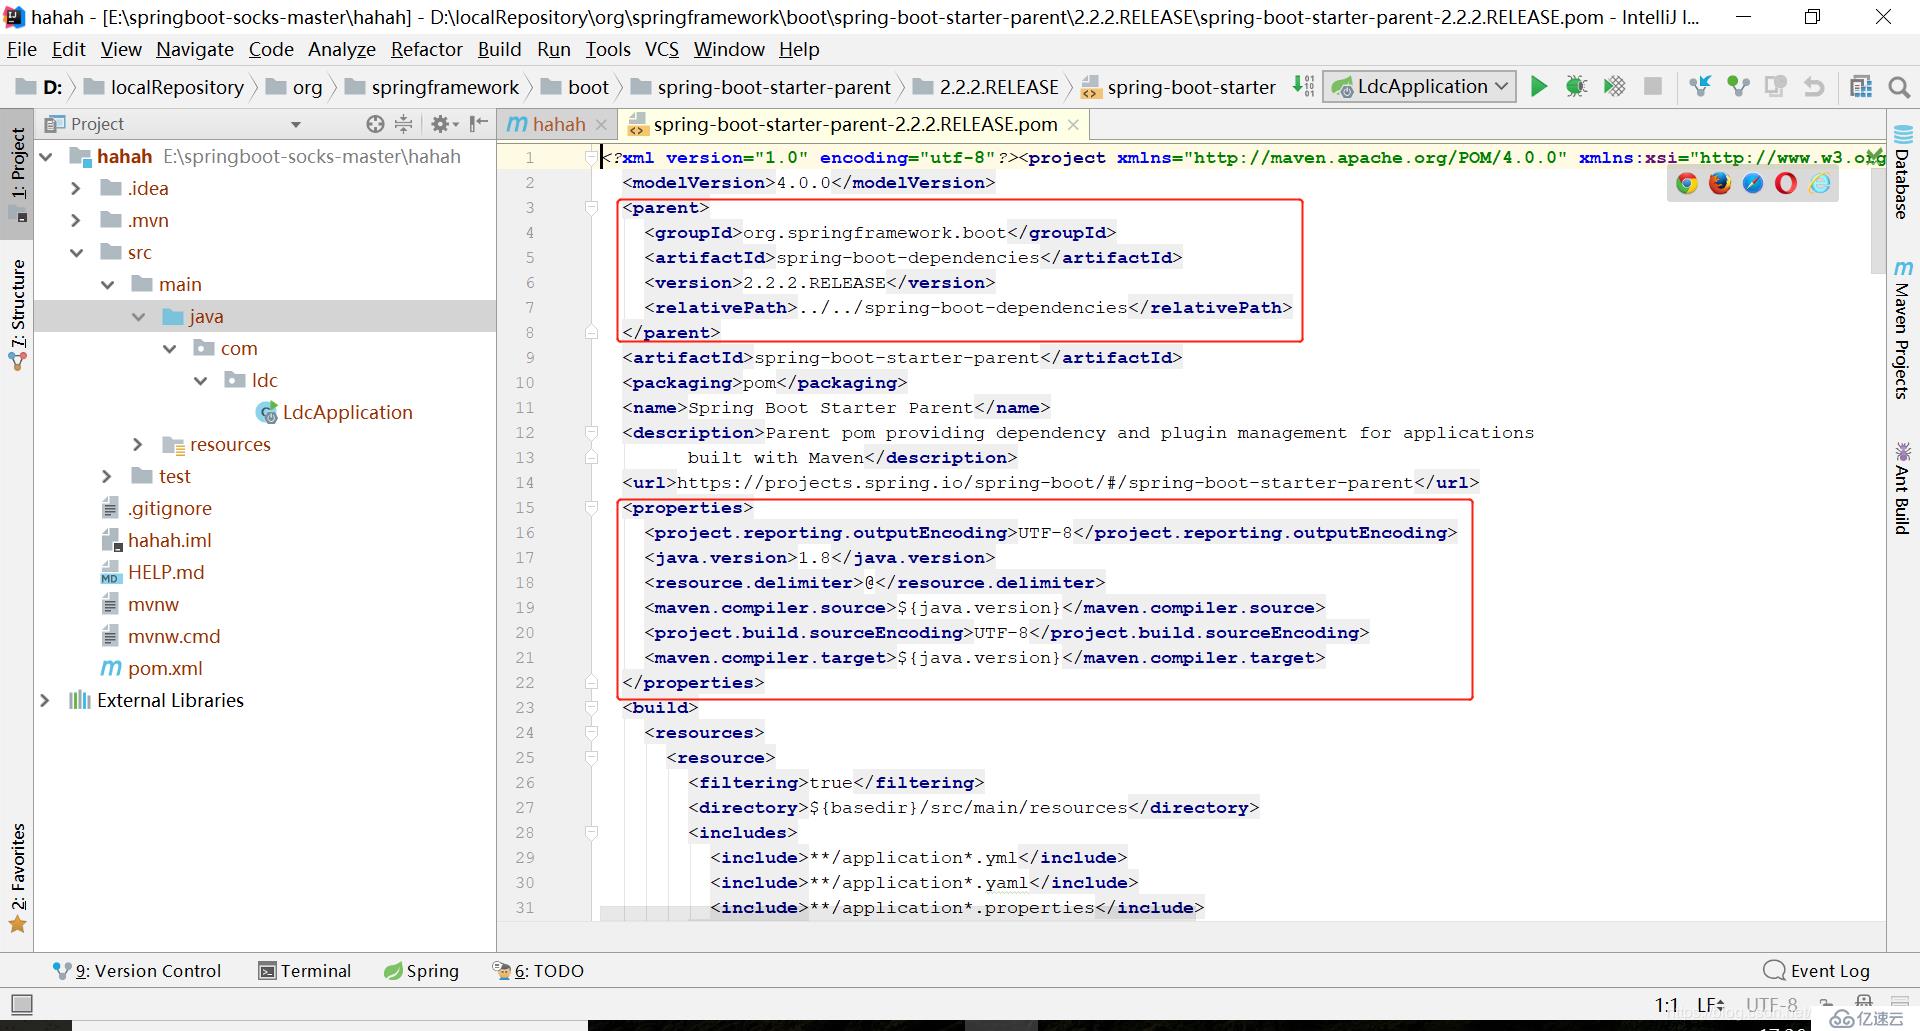Expand the test folder
This screenshot has width=1920, height=1031.
pos(107,477)
